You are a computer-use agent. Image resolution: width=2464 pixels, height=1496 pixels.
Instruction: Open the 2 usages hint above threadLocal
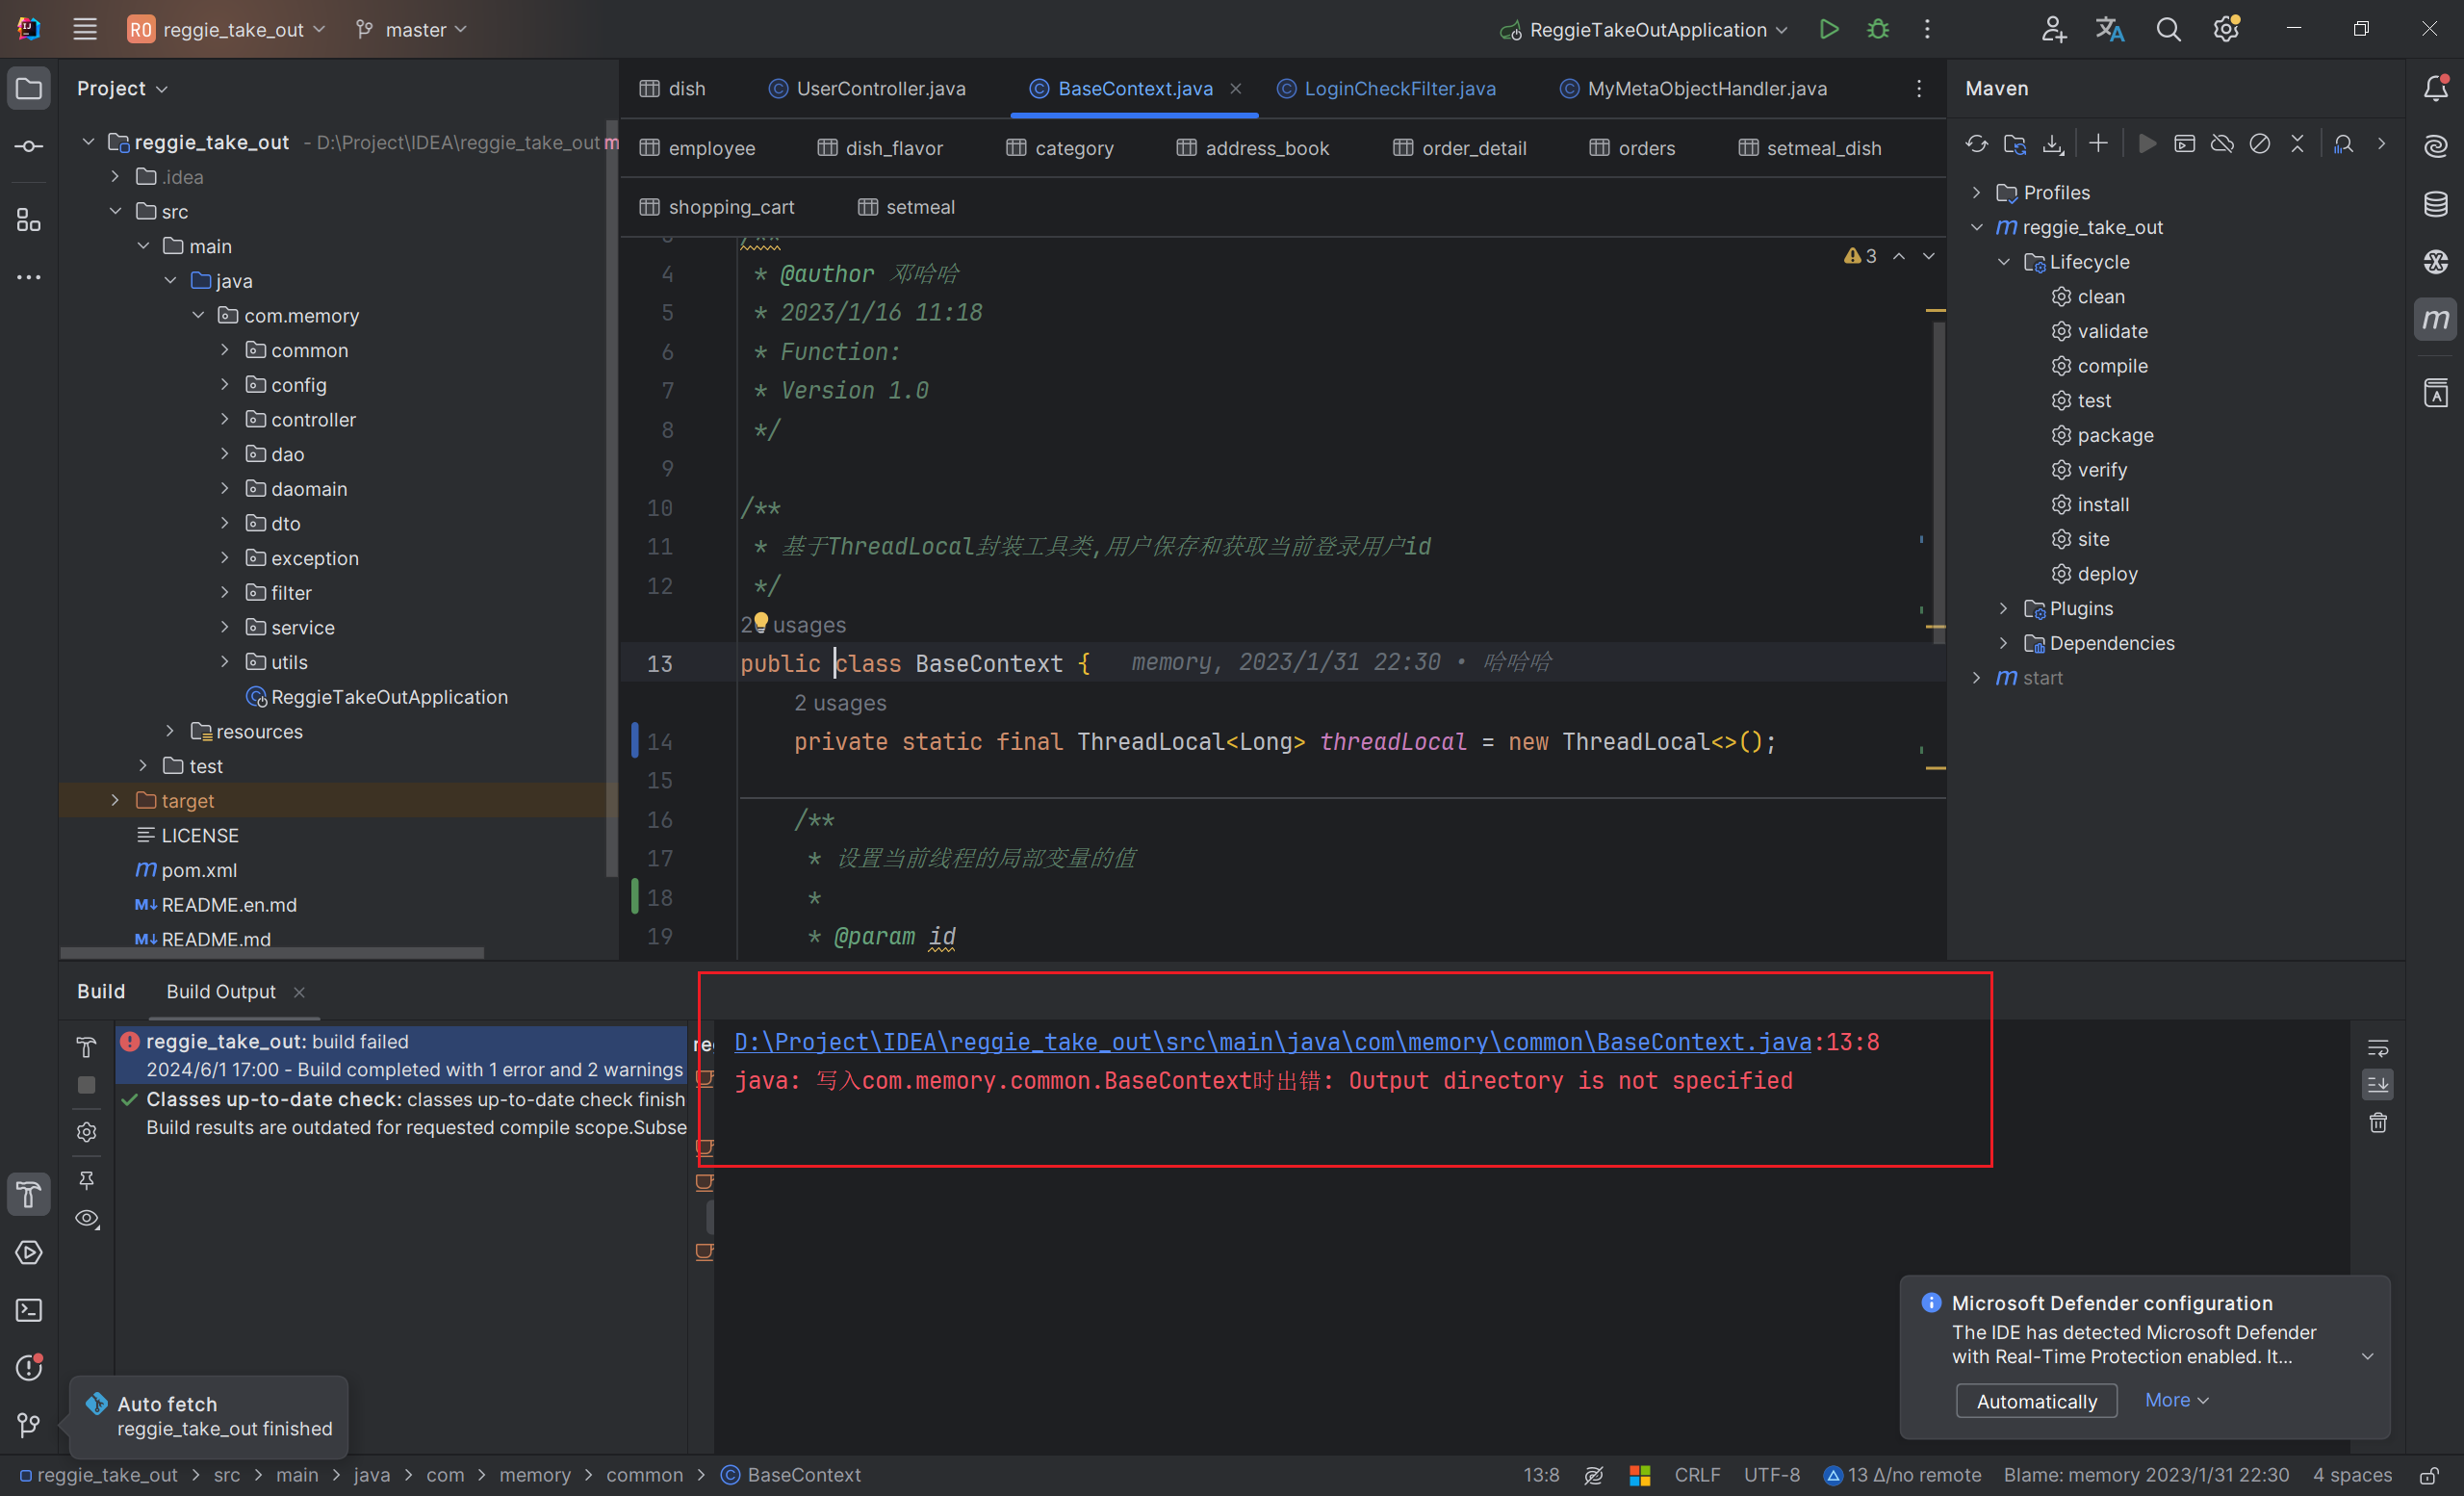click(x=840, y=703)
